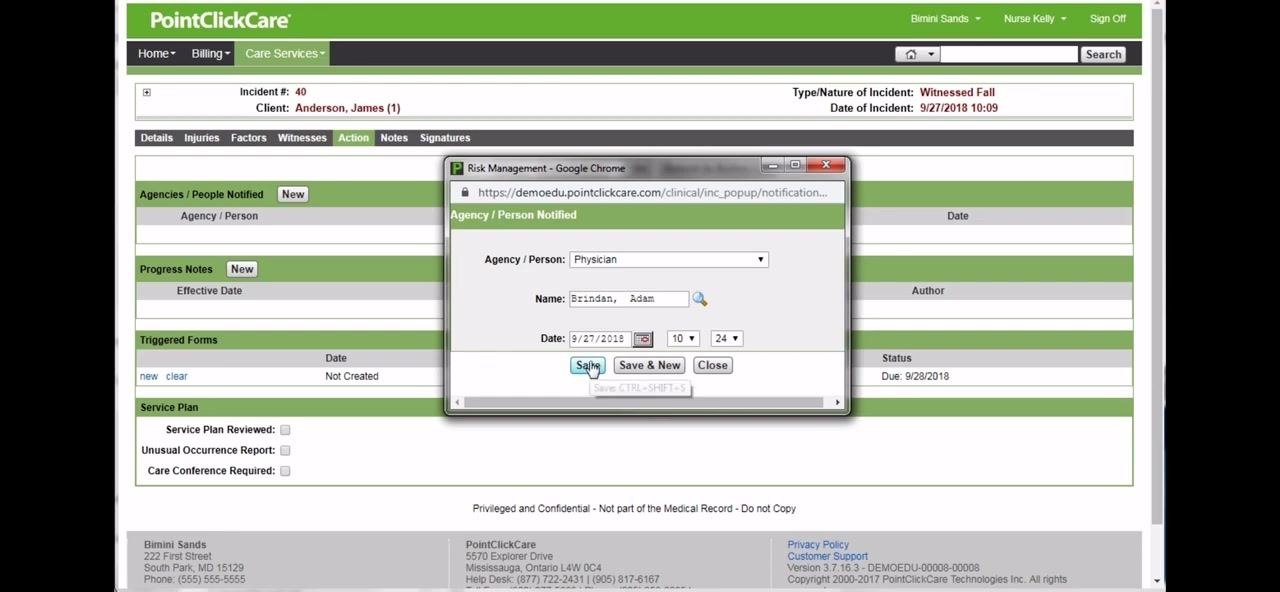Click the green P favicon in popup title
This screenshot has width=1280, height=592.
[x=457, y=168]
